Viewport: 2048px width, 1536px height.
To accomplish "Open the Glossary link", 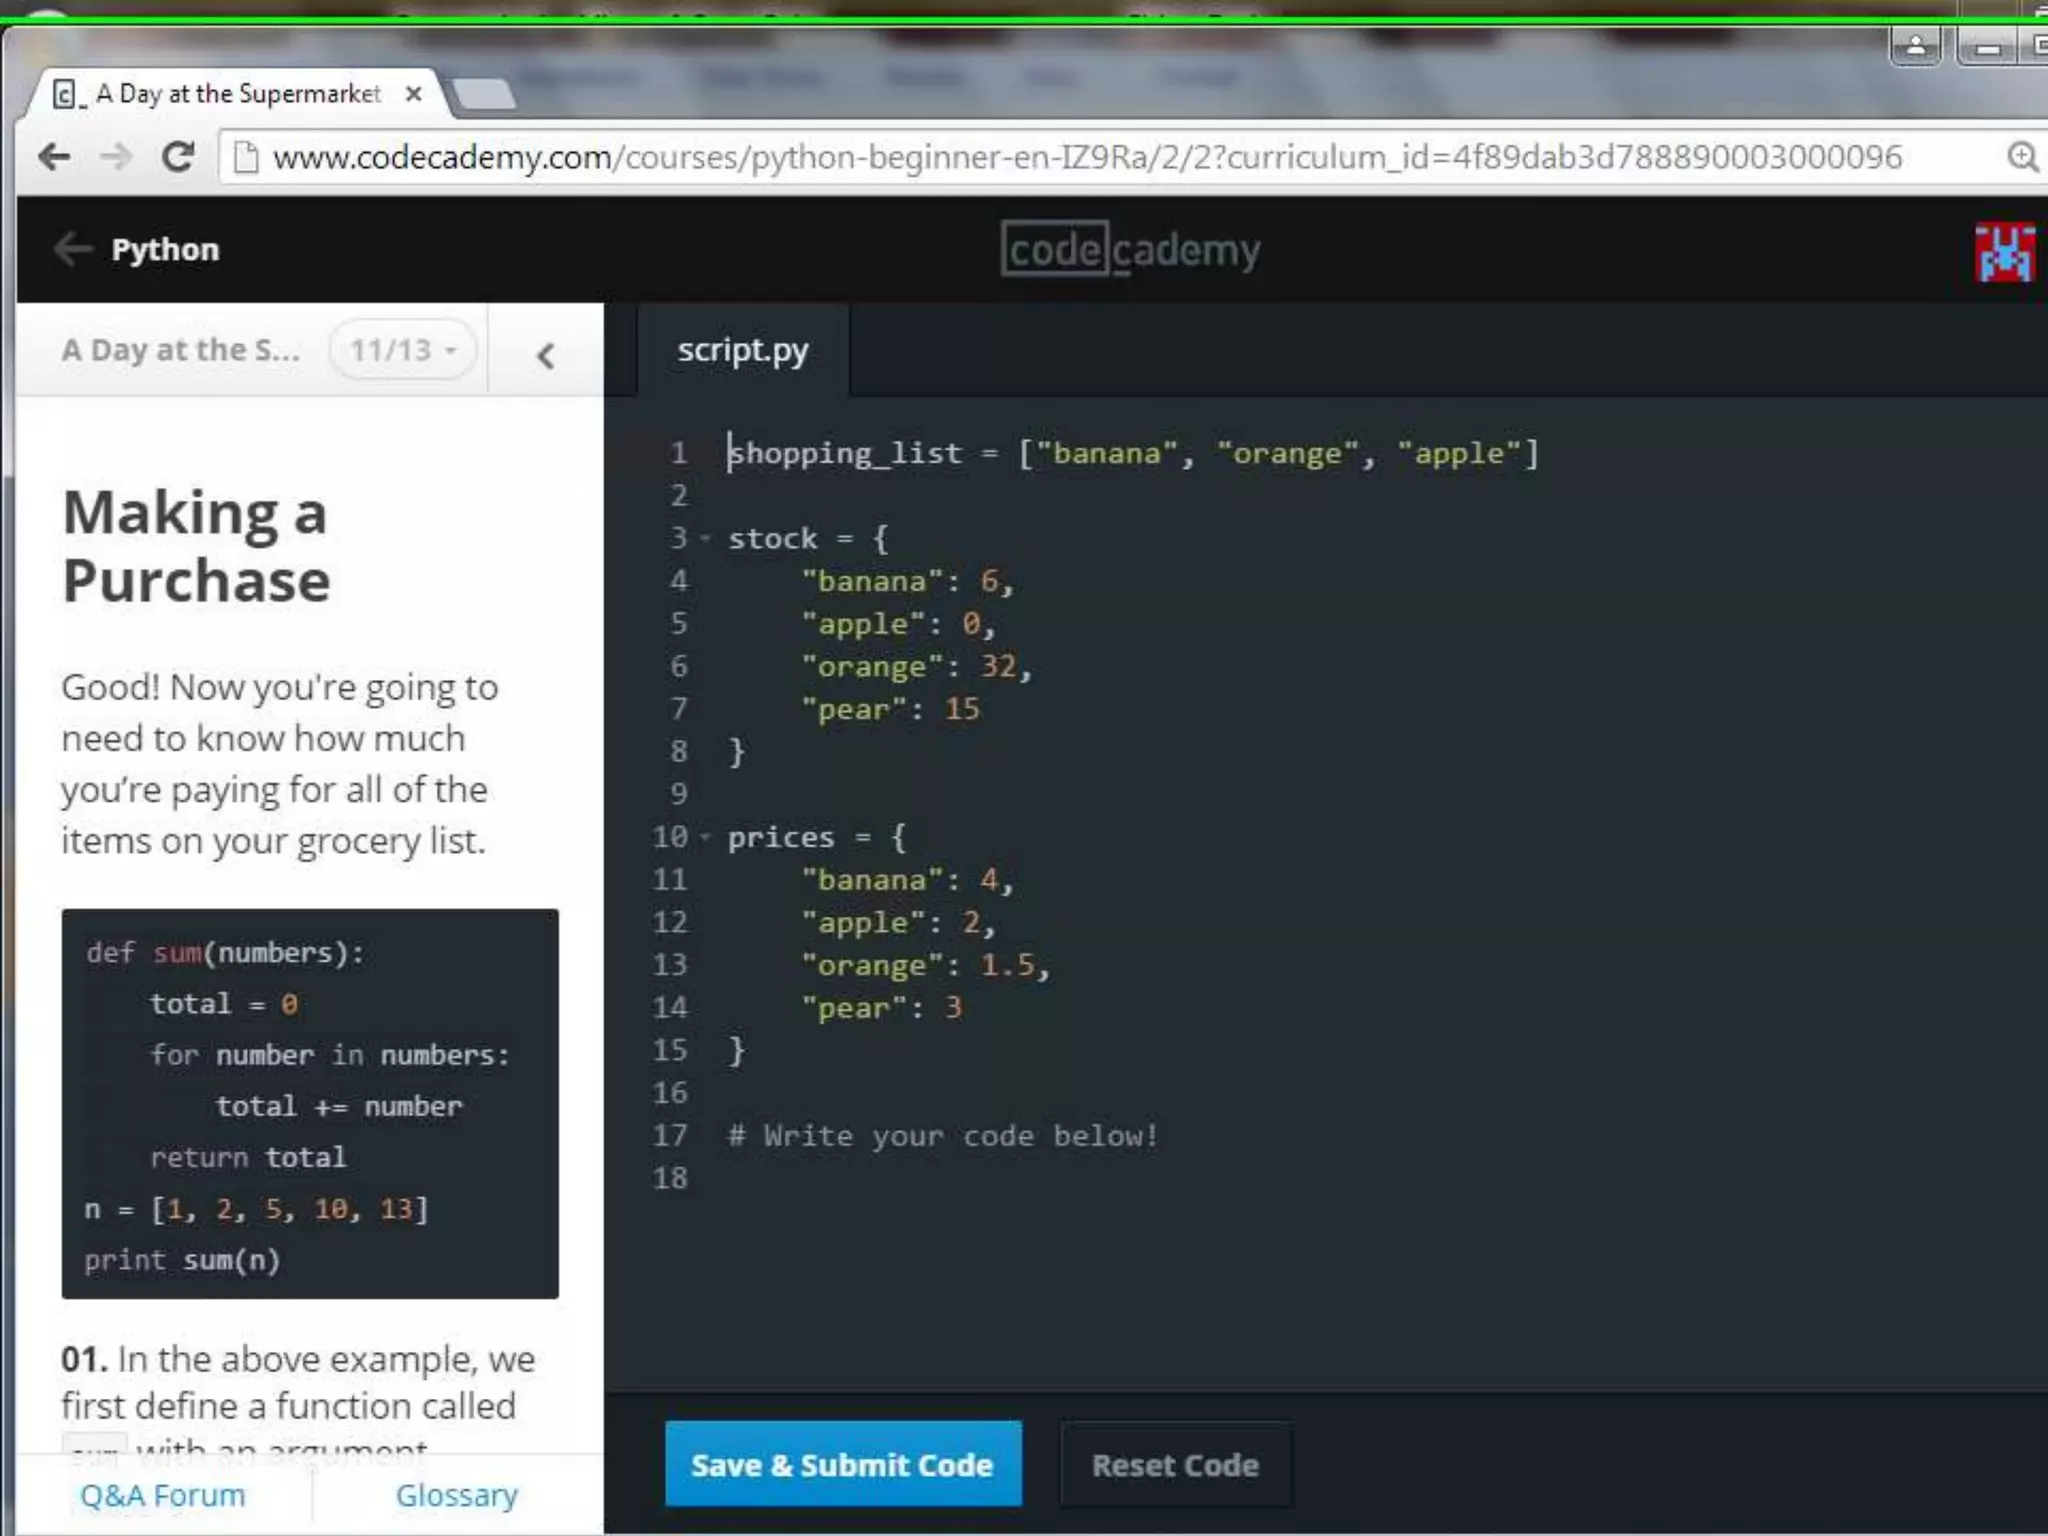I will (456, 1495).
